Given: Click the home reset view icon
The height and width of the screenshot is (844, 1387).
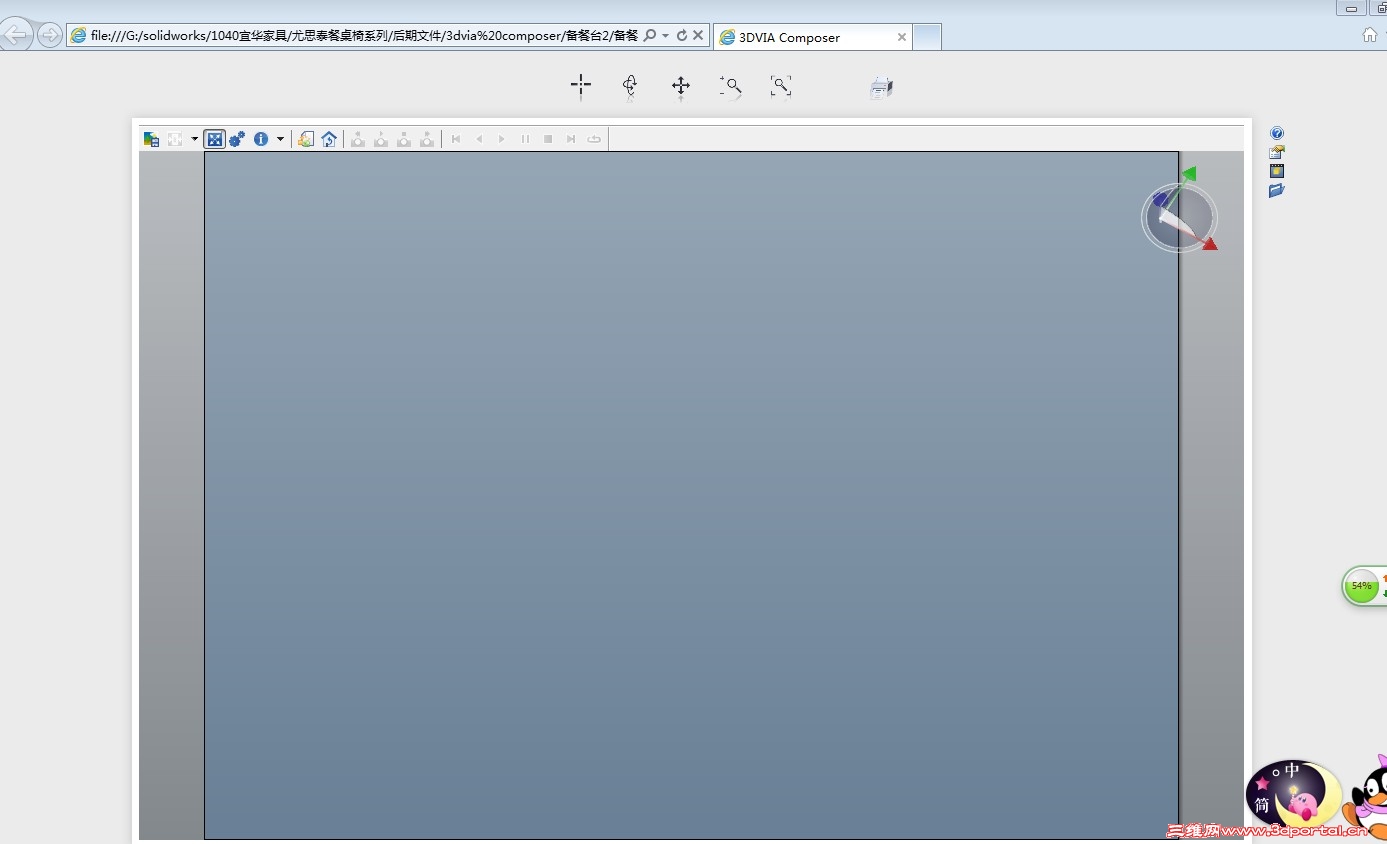Looking at the screenshot, I should click(x=329, y=139).
